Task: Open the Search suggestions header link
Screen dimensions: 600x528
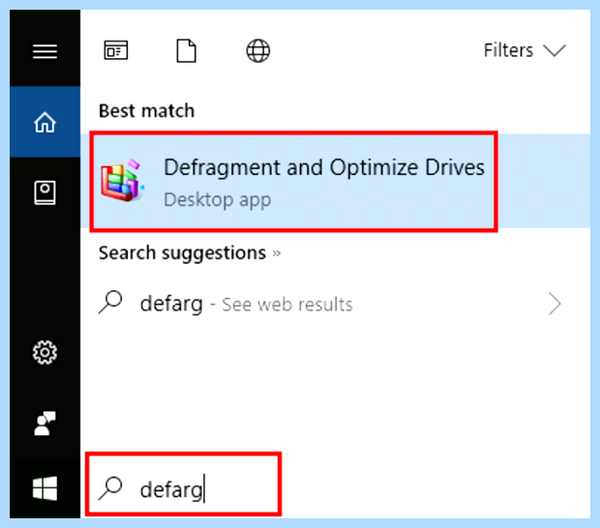Action: tap(189, 253)
